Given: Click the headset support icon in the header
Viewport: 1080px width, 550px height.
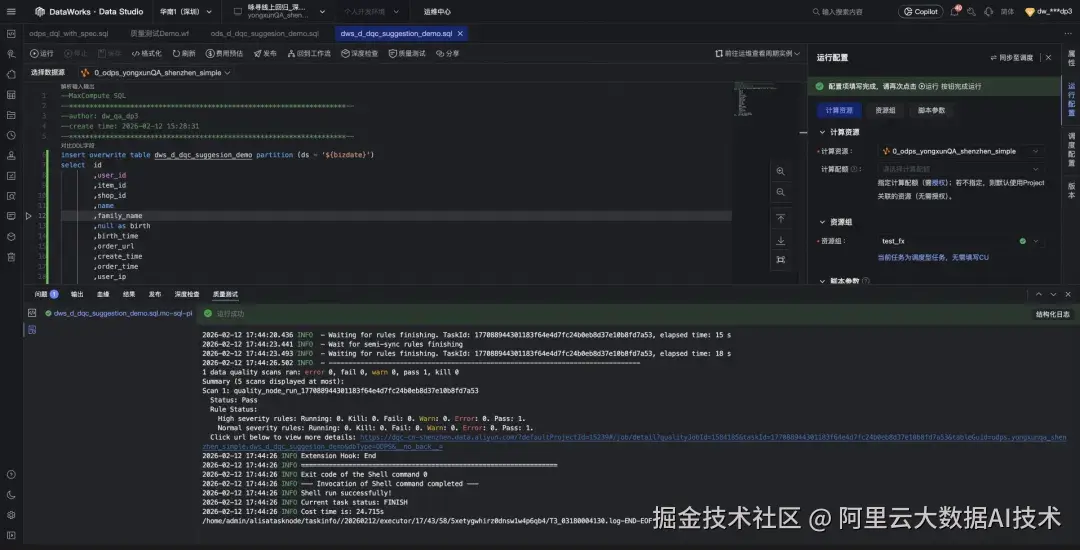Looking at the screenshot, I should click(988, 12).
